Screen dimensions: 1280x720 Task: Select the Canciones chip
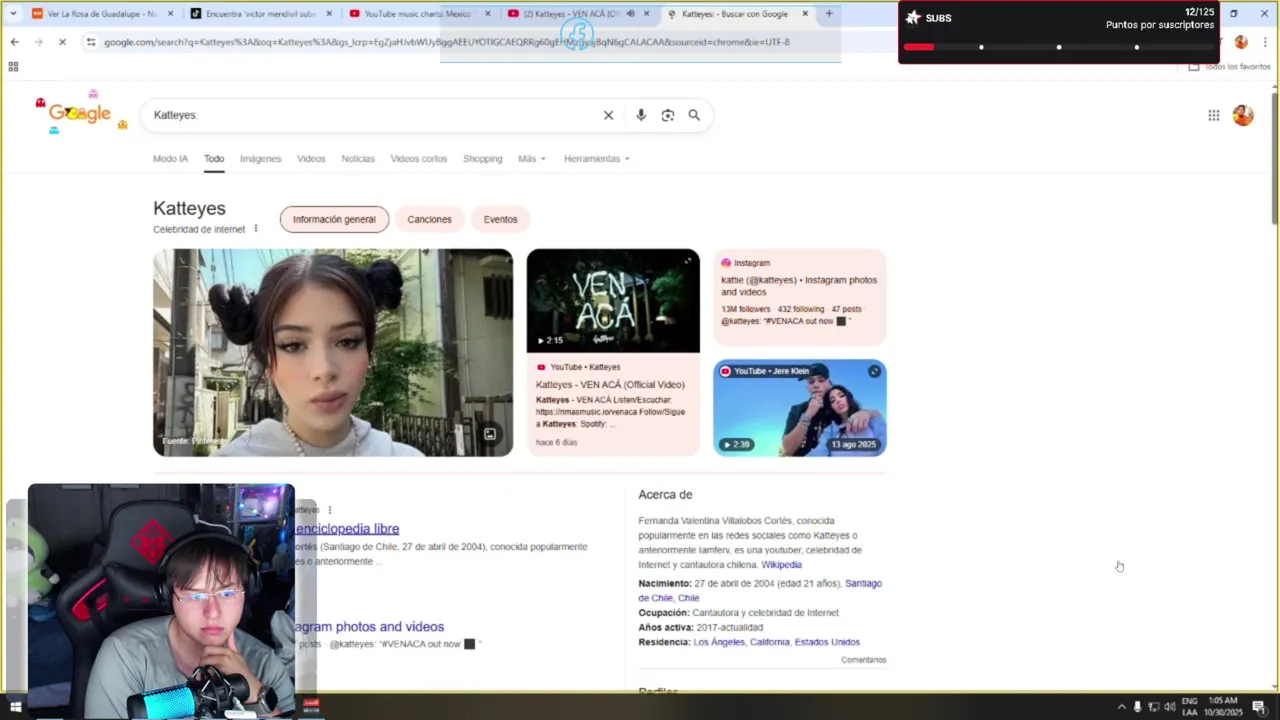pos(429,219)
